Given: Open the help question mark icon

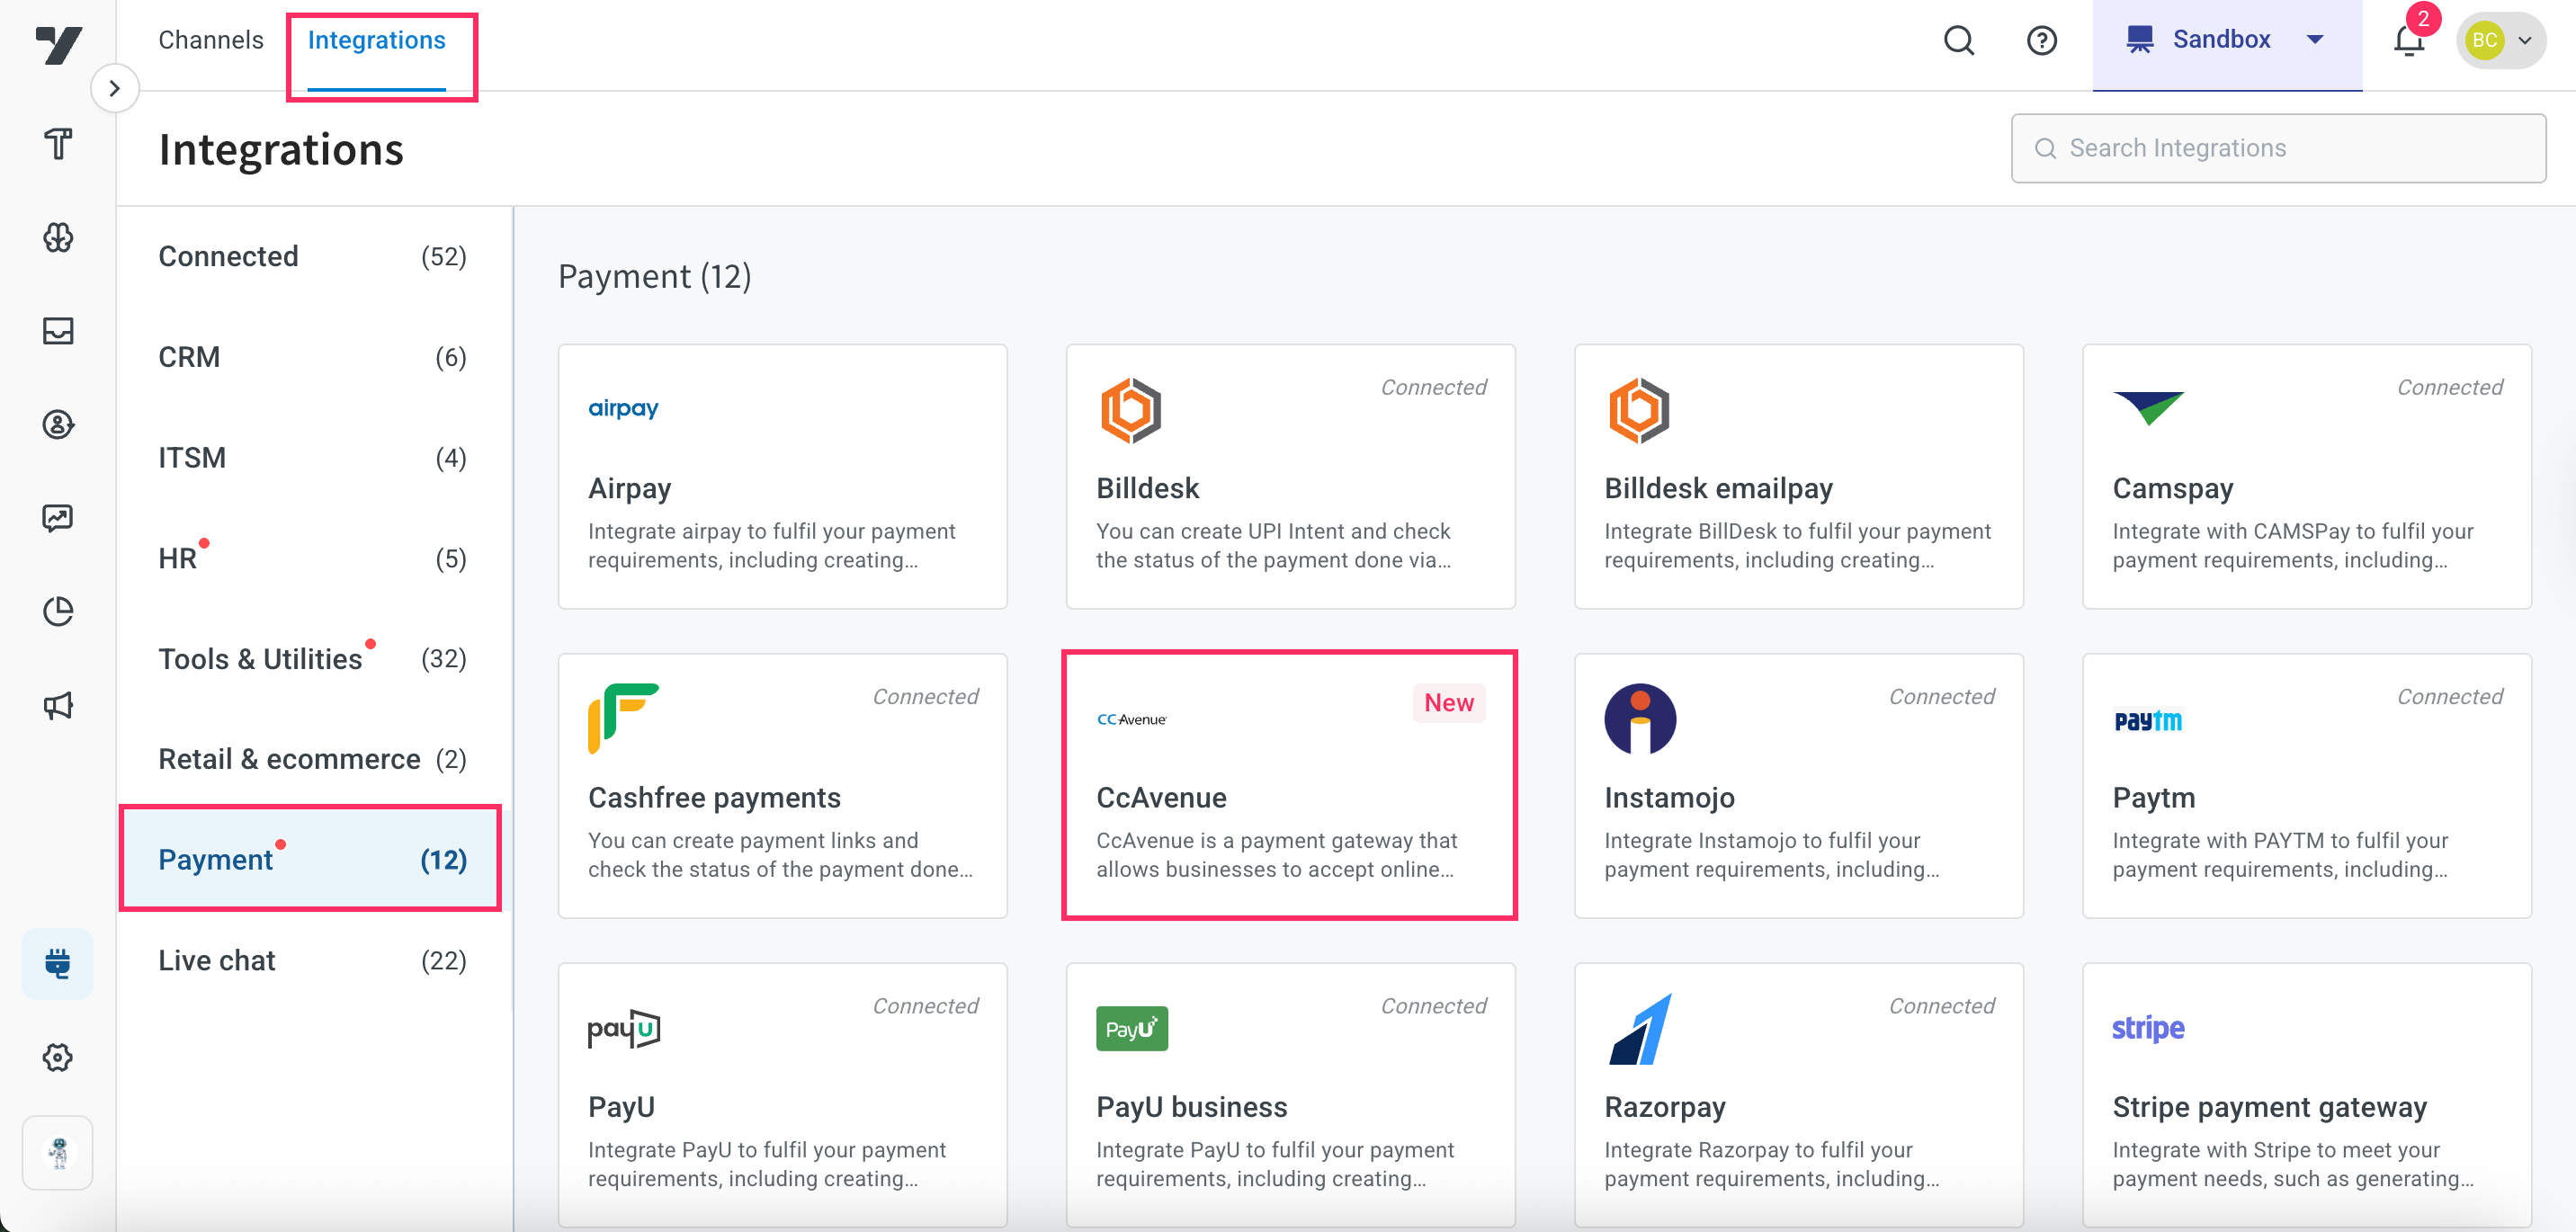Looking at the screenshot, I should click(2041, 40).
